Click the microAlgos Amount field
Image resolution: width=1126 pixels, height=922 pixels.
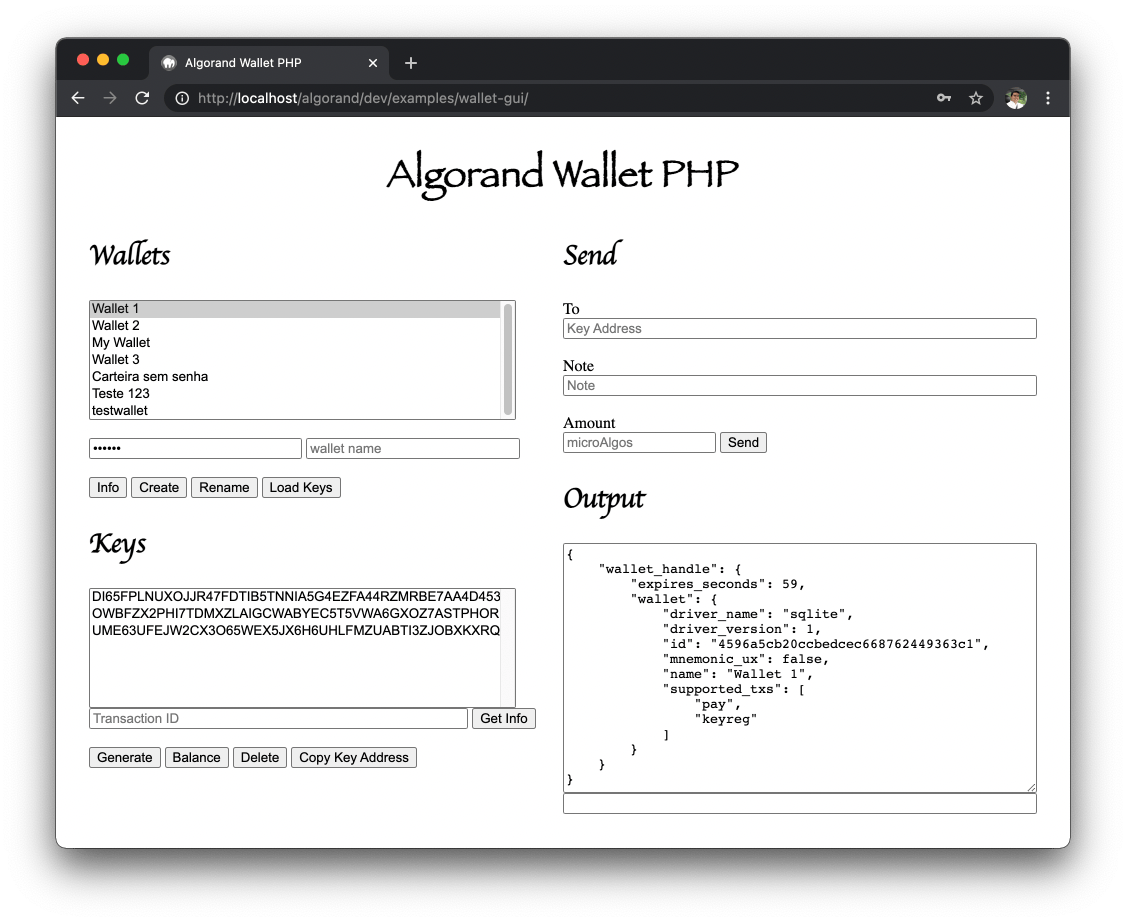point(639,442)
